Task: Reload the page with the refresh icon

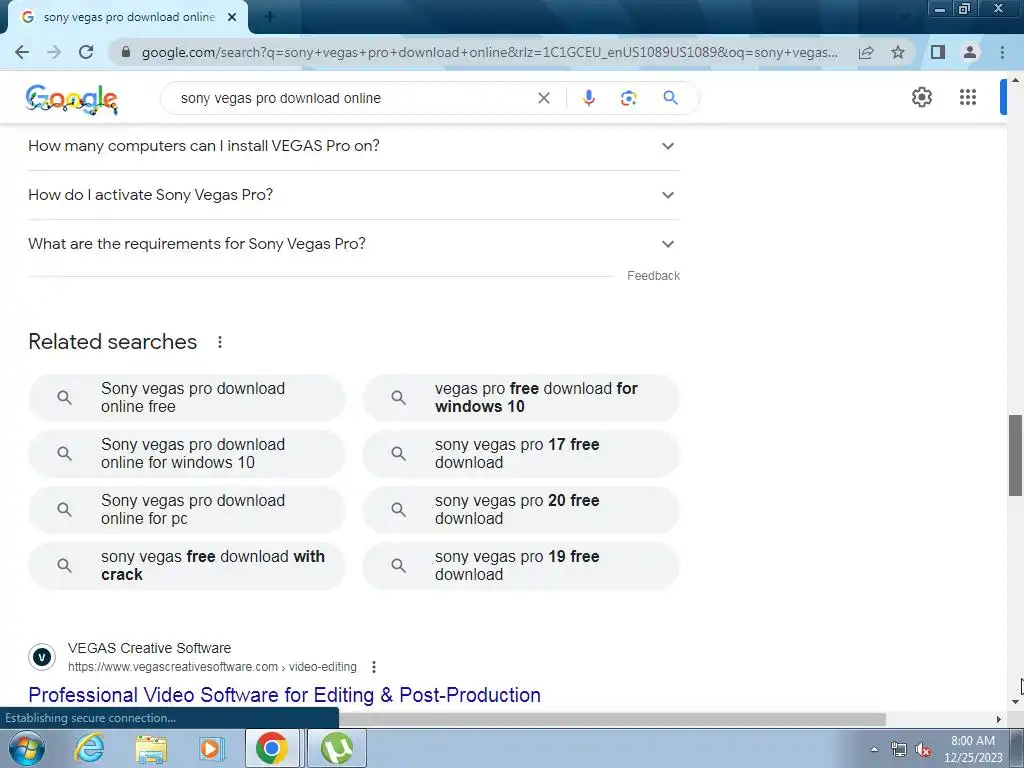Action: click(86, 52)
